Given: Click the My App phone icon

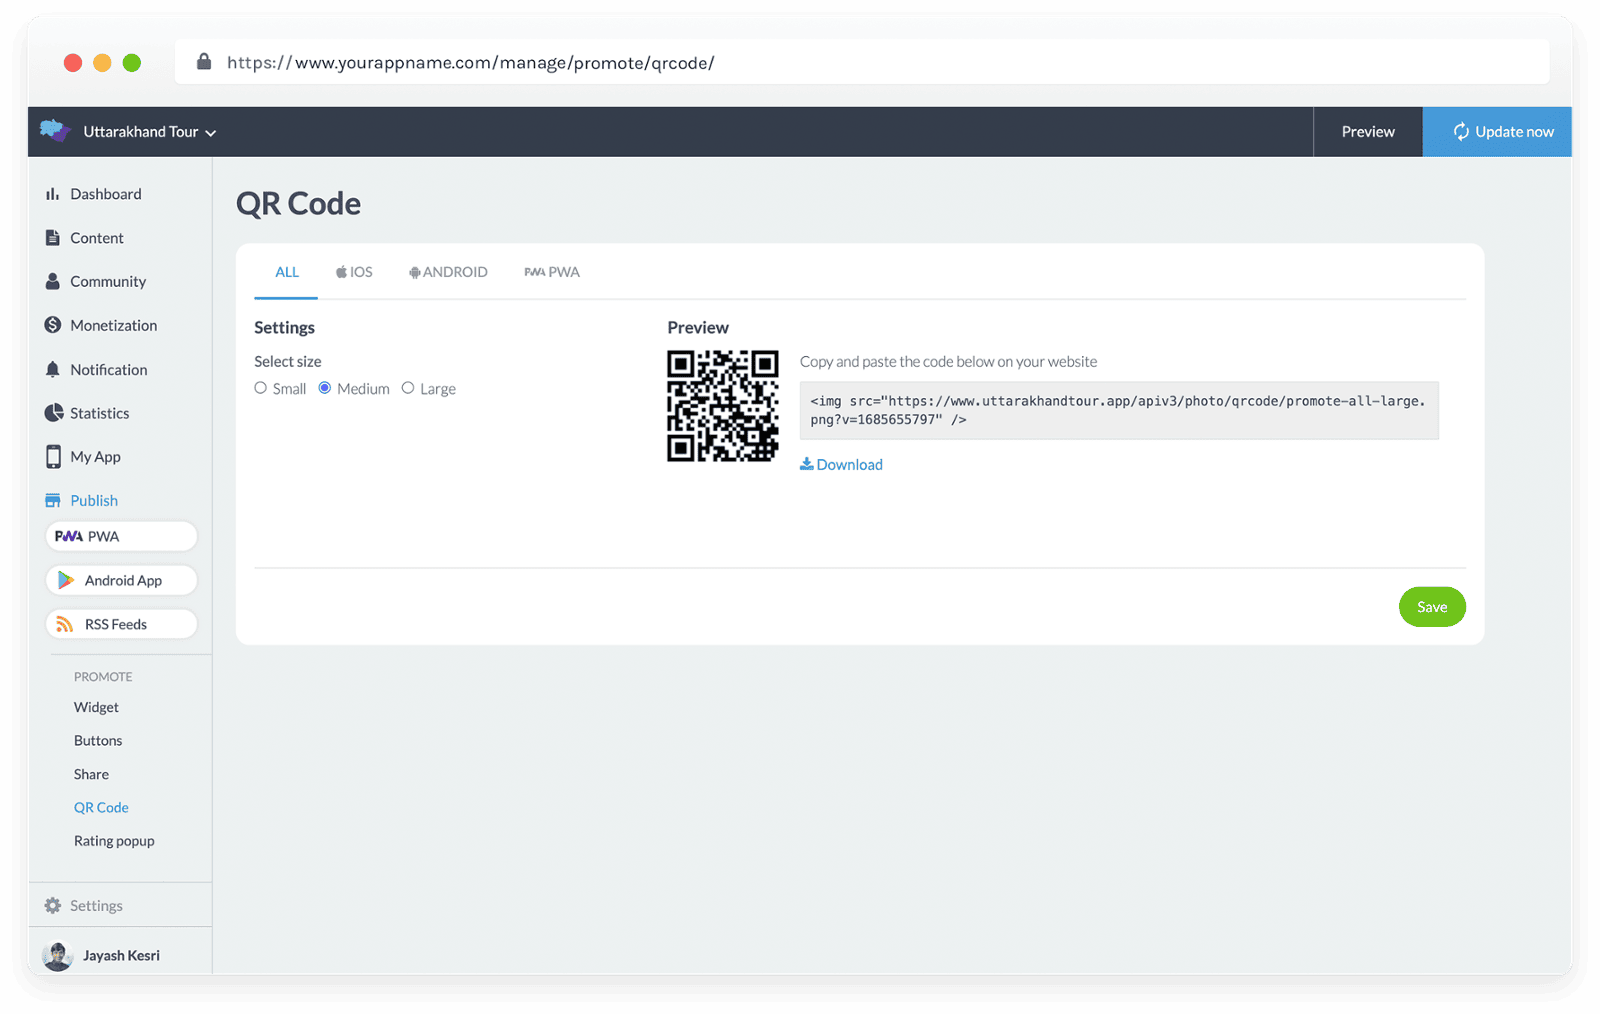Looking at the screenshot, I should click(x=53, y=457).
